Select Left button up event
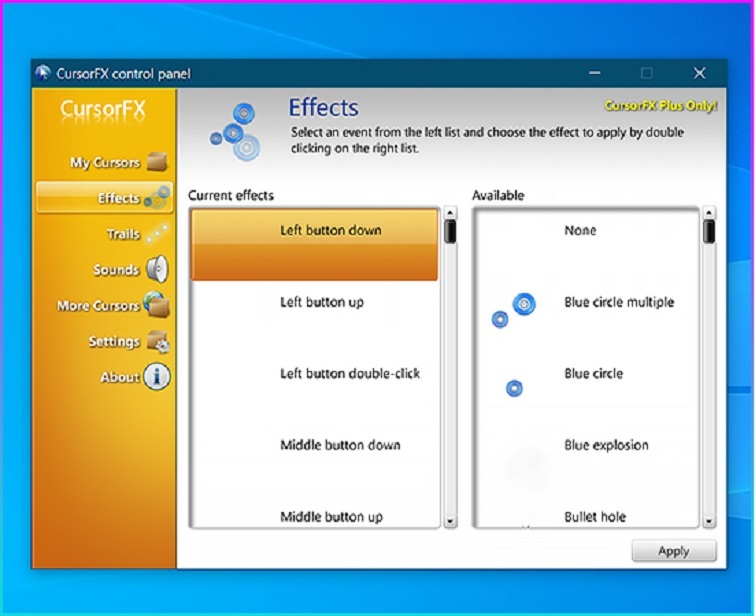755x616 pixels. [x=322, y=302]
